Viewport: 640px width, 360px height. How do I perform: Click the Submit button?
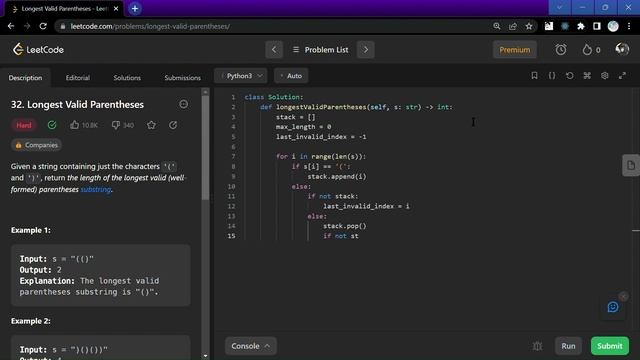[x=610, y=346]
